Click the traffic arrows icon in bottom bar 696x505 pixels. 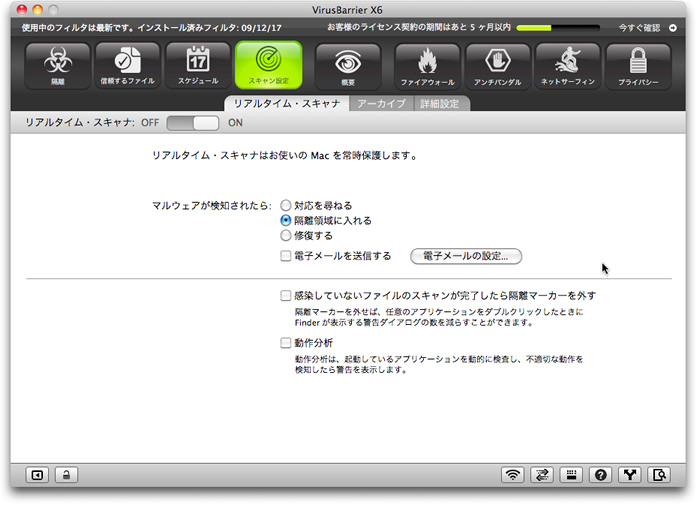542,475
